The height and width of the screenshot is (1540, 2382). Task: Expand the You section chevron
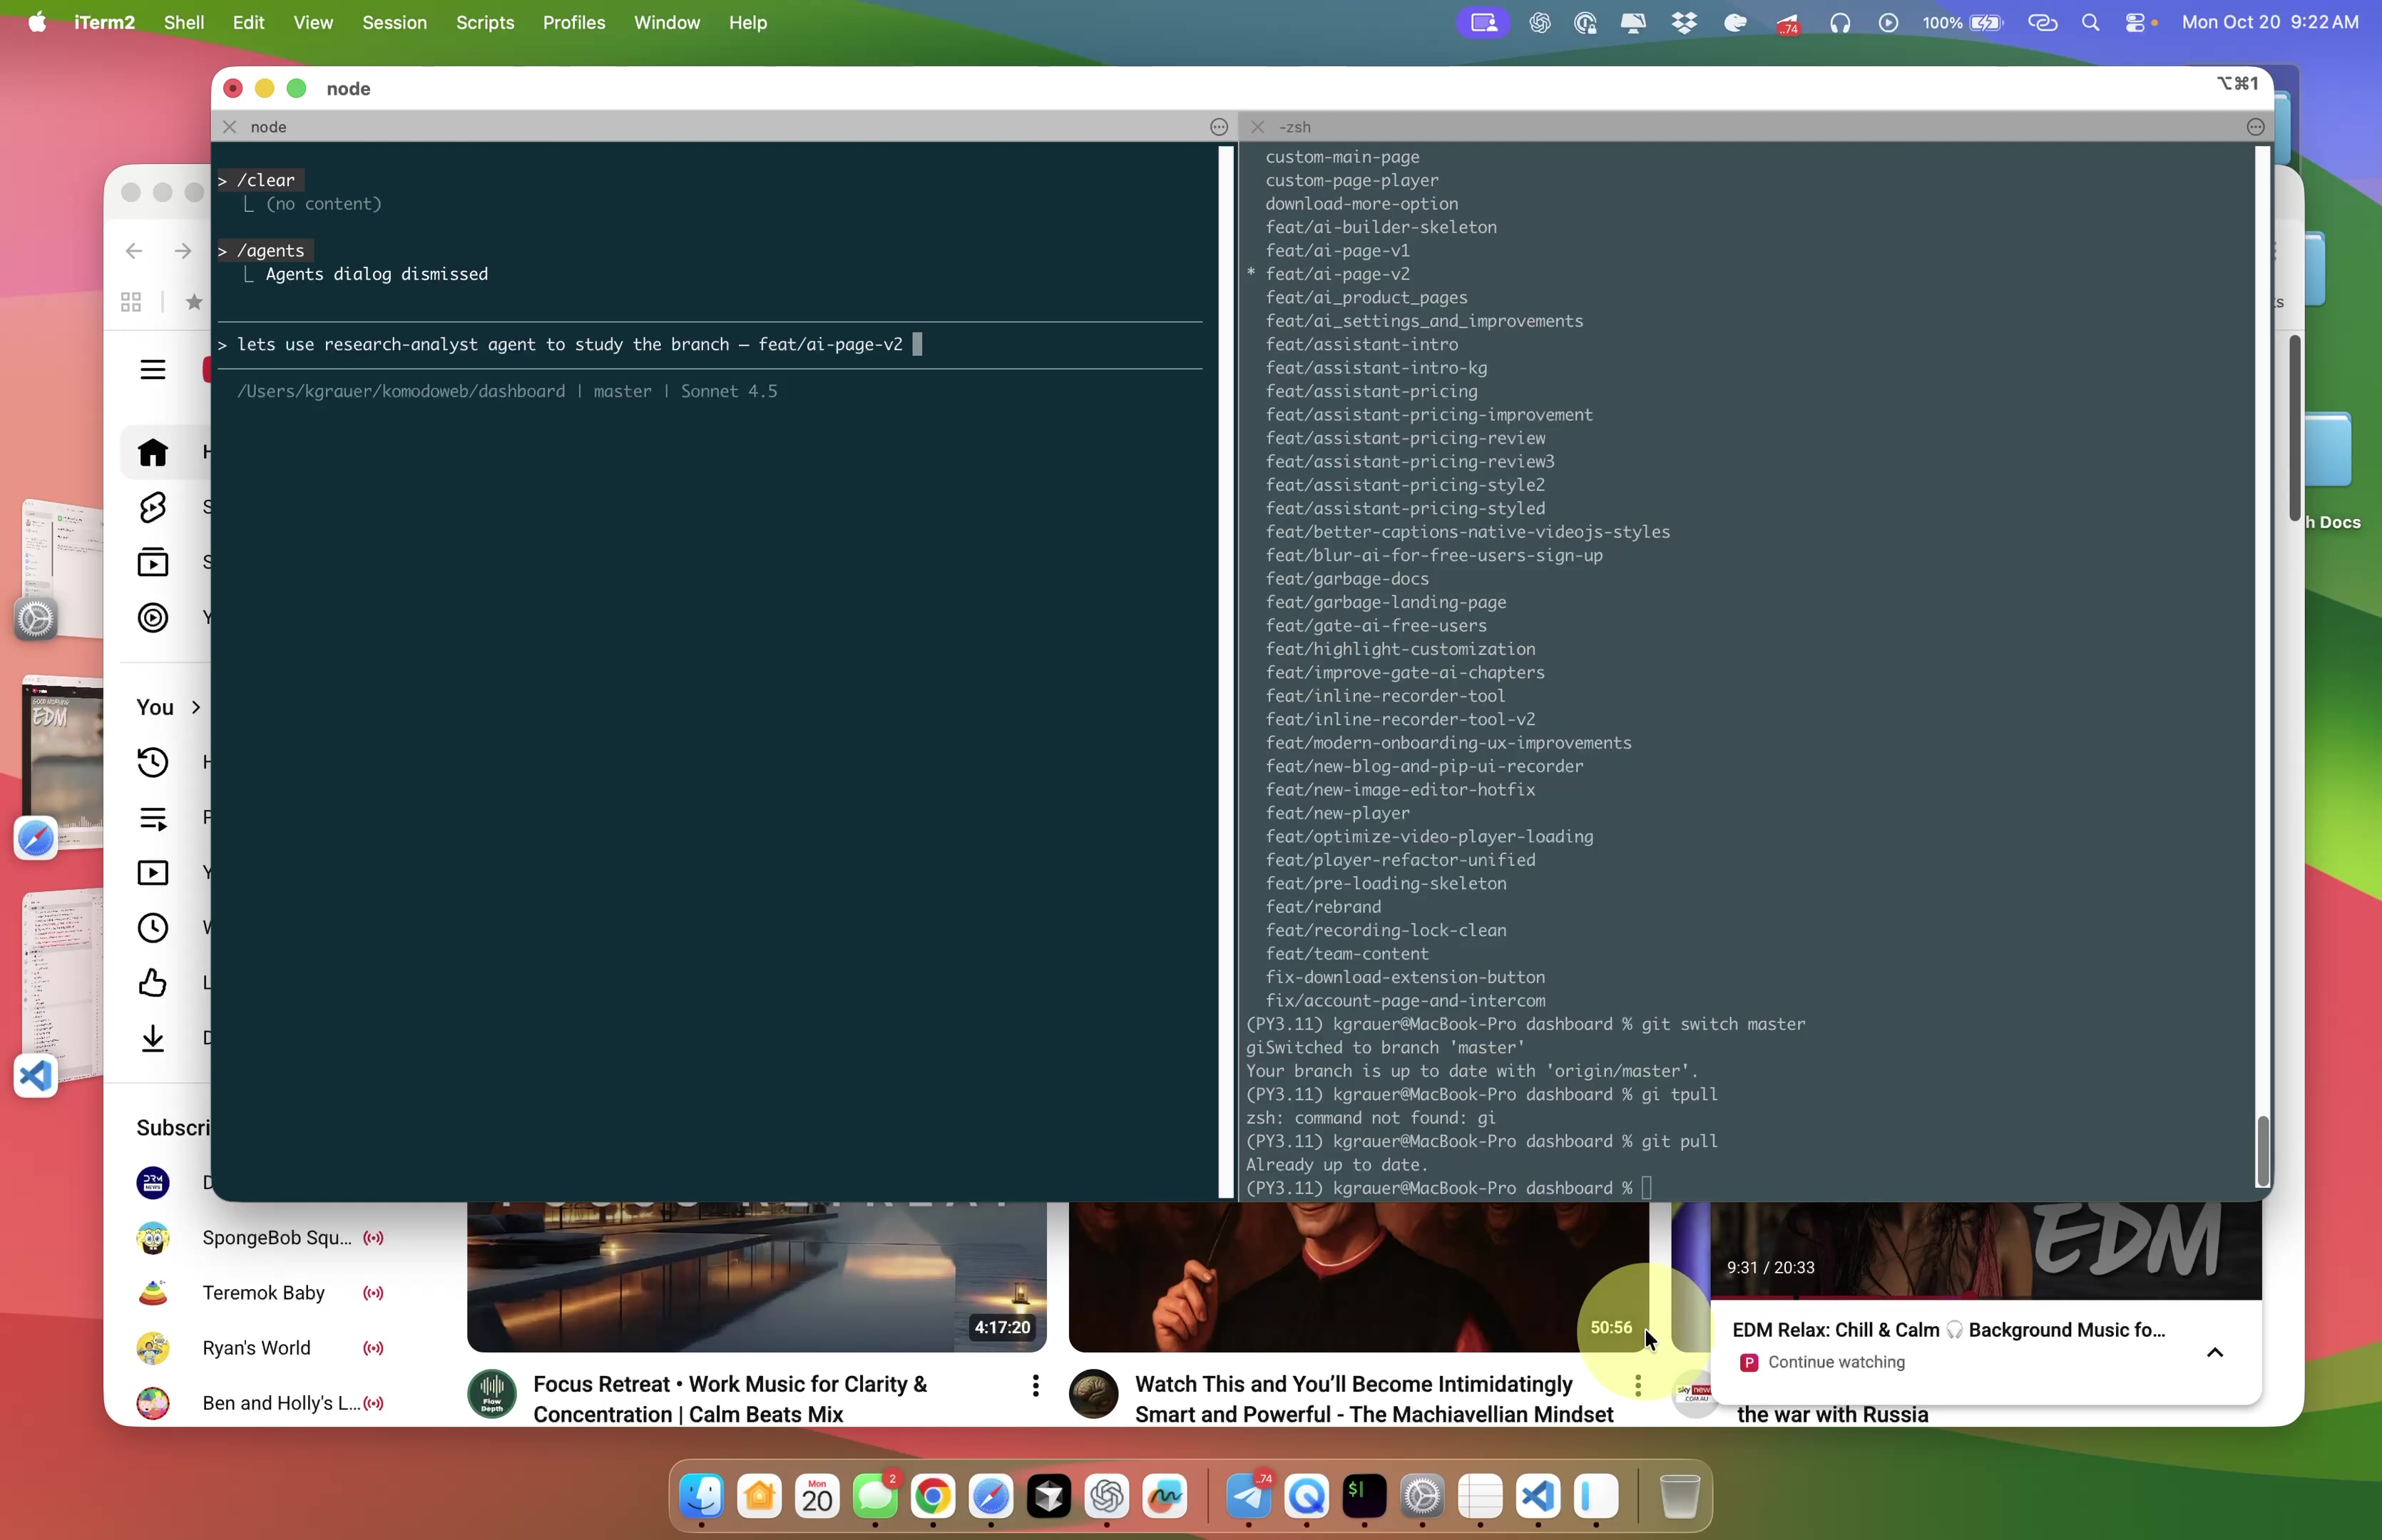coord(196,707)
